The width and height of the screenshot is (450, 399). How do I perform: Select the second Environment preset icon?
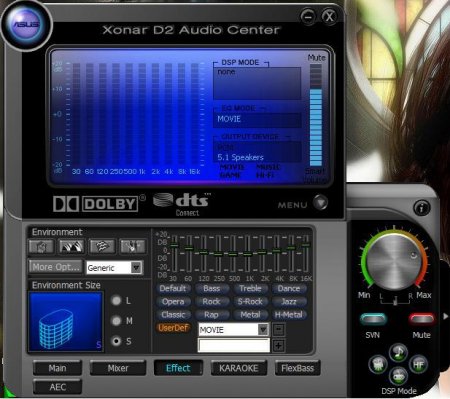coord(71,247)
